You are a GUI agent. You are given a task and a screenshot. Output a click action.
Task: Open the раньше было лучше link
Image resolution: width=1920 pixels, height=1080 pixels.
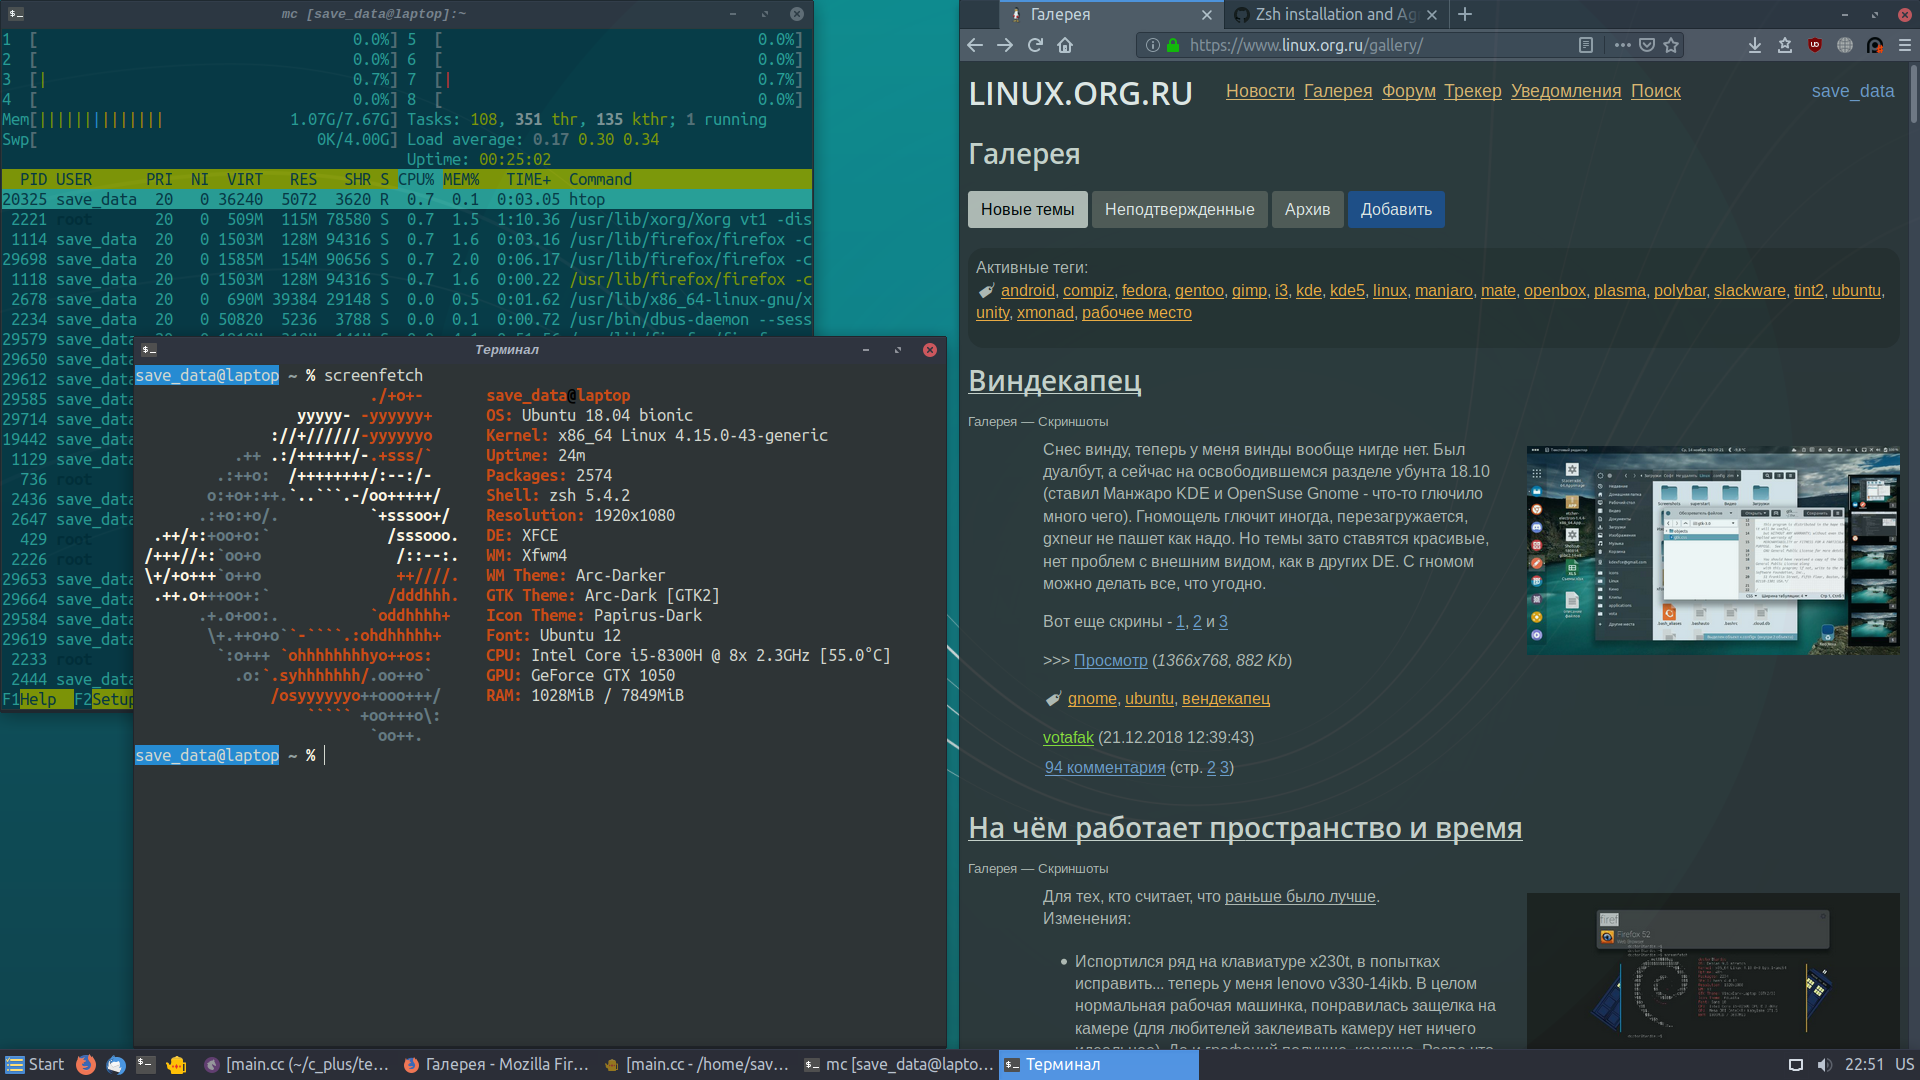tap(1300, 897)
